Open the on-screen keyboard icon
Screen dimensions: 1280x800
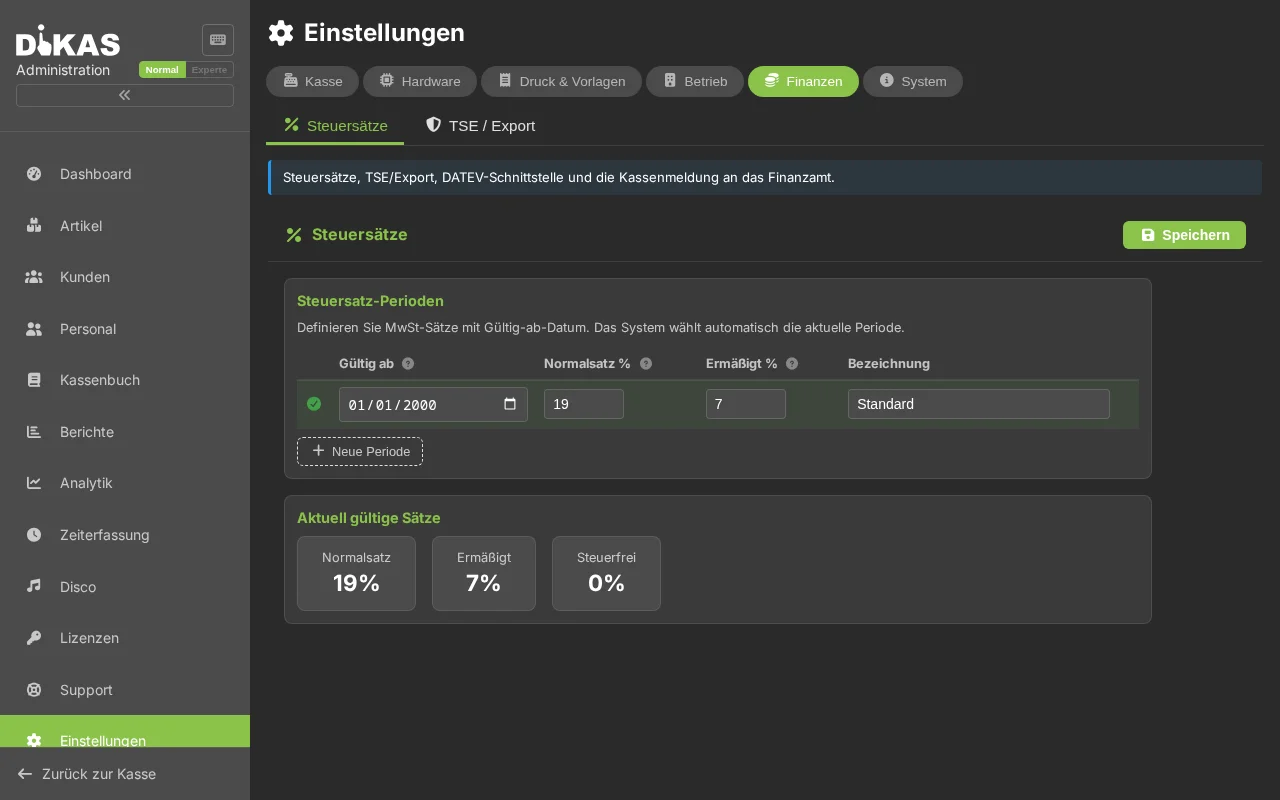pyautogui.click(x=218, y=40)
